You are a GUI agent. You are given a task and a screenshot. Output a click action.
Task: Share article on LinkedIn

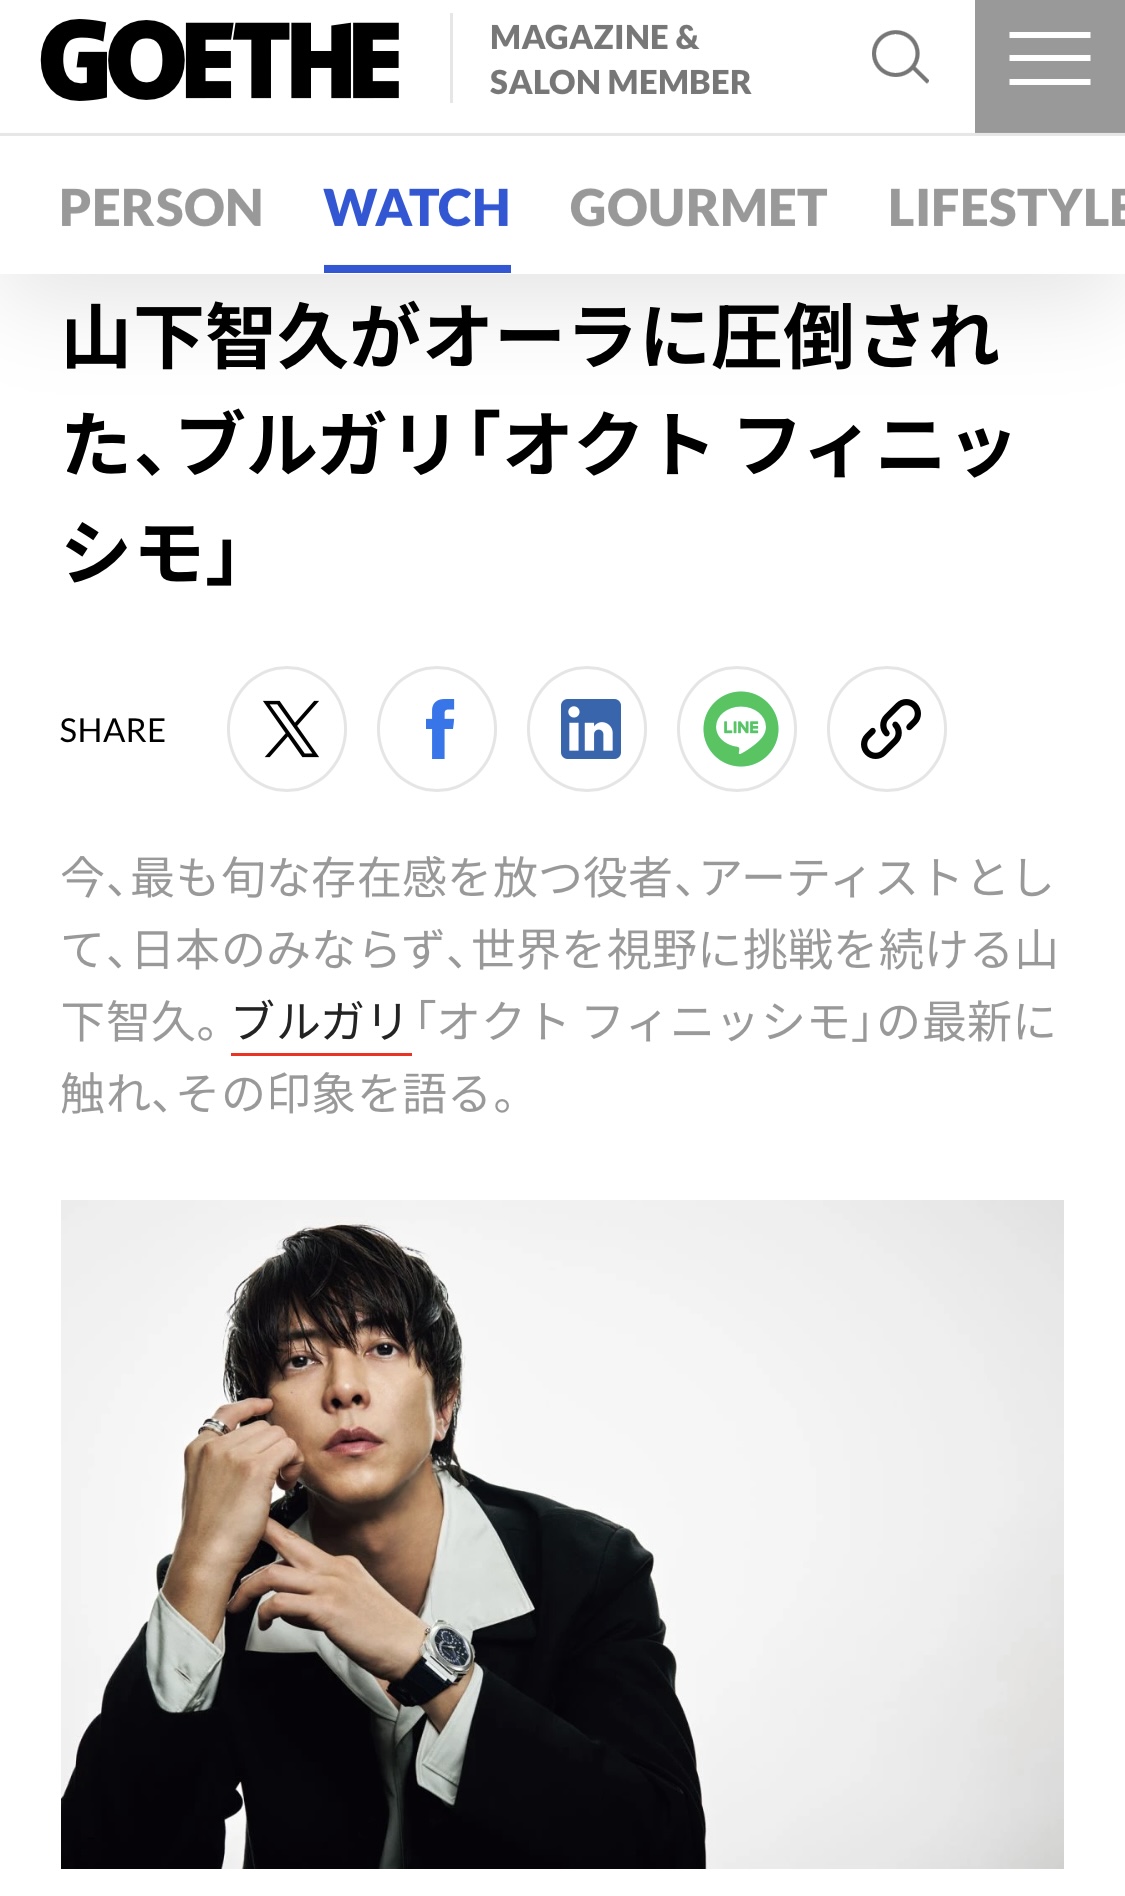(588, 729)
